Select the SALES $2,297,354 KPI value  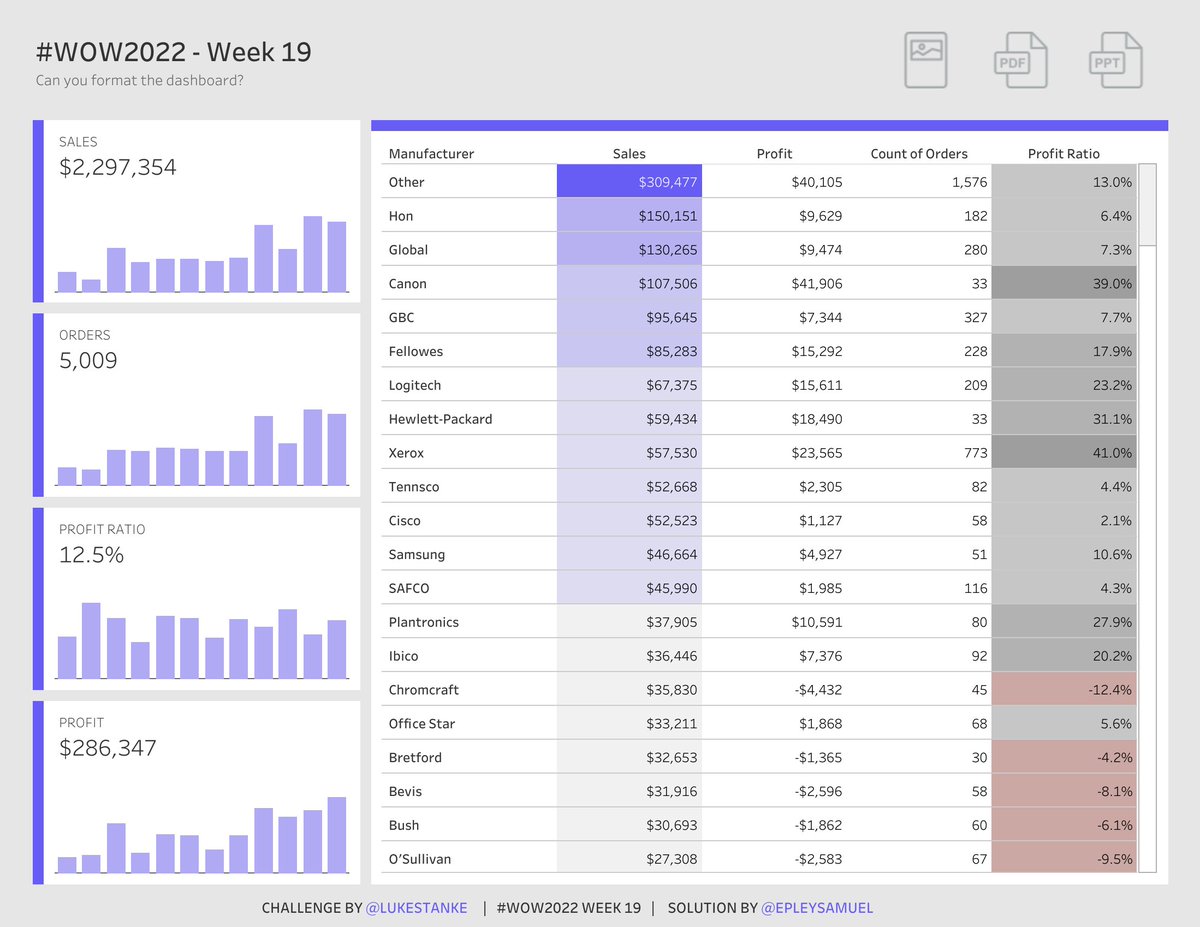click(x=118, y=168)
